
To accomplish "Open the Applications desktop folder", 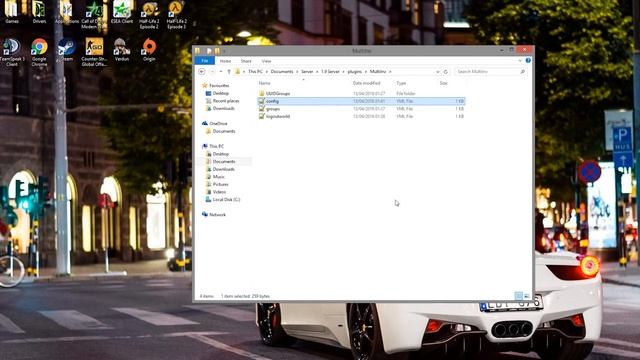I will click(x=67, y=12).
